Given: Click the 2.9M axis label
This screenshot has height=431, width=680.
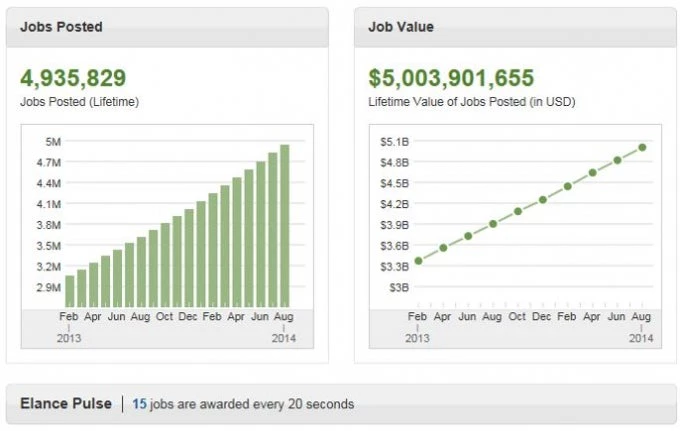Looking at the screenshot, I should tap(49, 287).
